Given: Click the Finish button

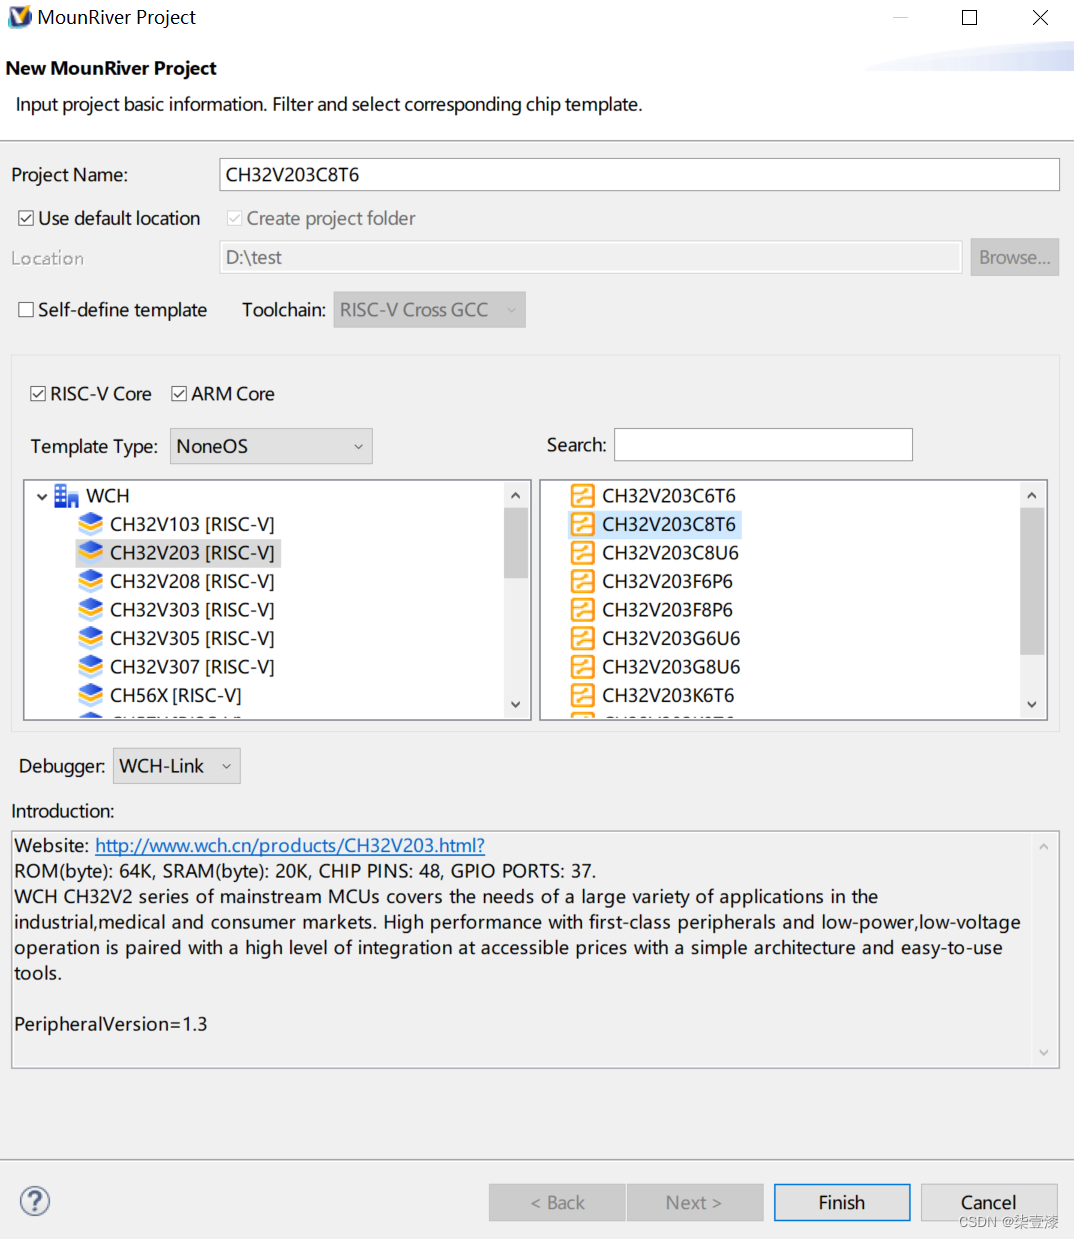Looking at the screenshot, I should (x=841, y=1202).
